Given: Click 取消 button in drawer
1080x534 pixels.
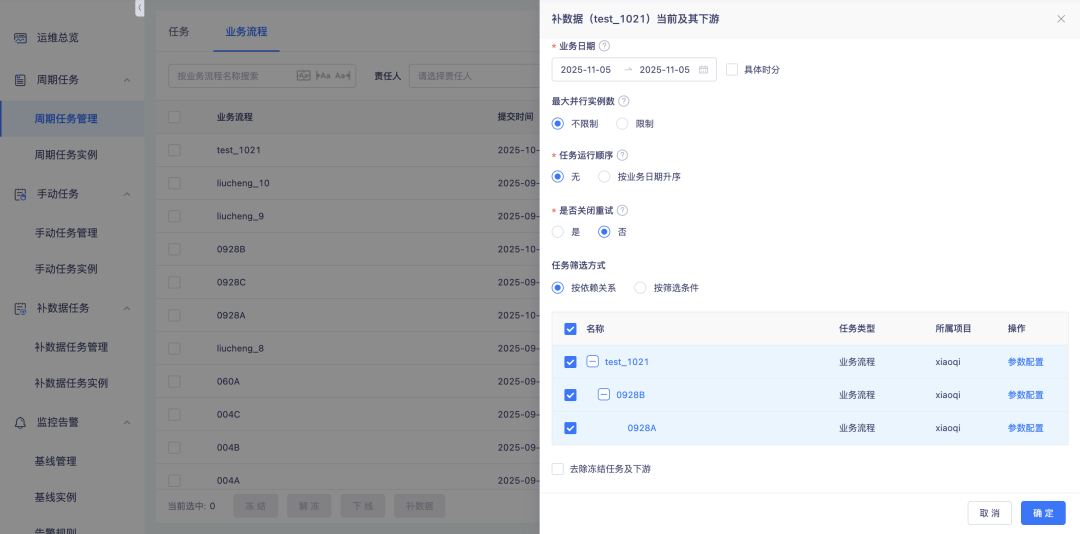Looking at the screenshot, I should (x=989, y=513).
